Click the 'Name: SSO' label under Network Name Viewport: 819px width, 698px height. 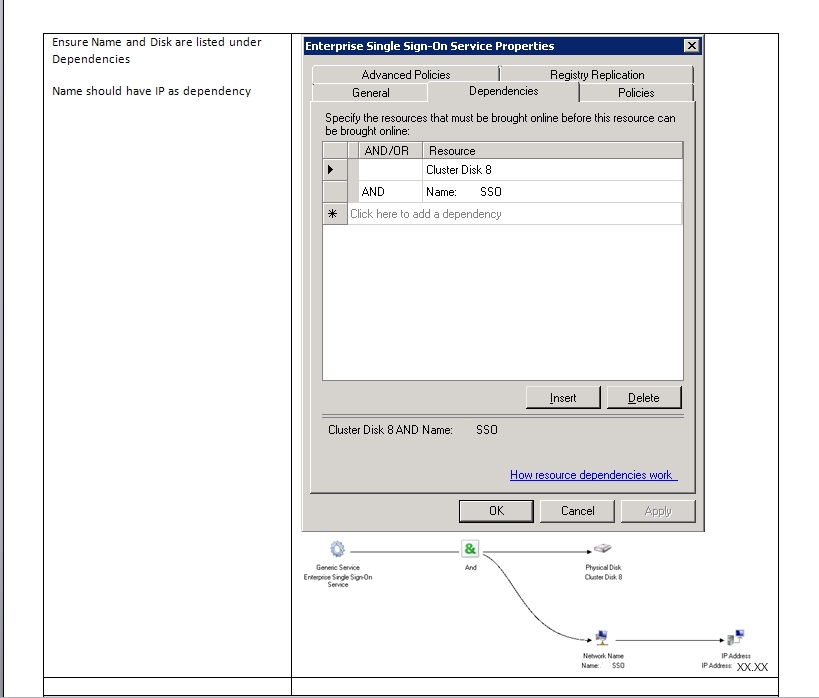click(603, 666)
